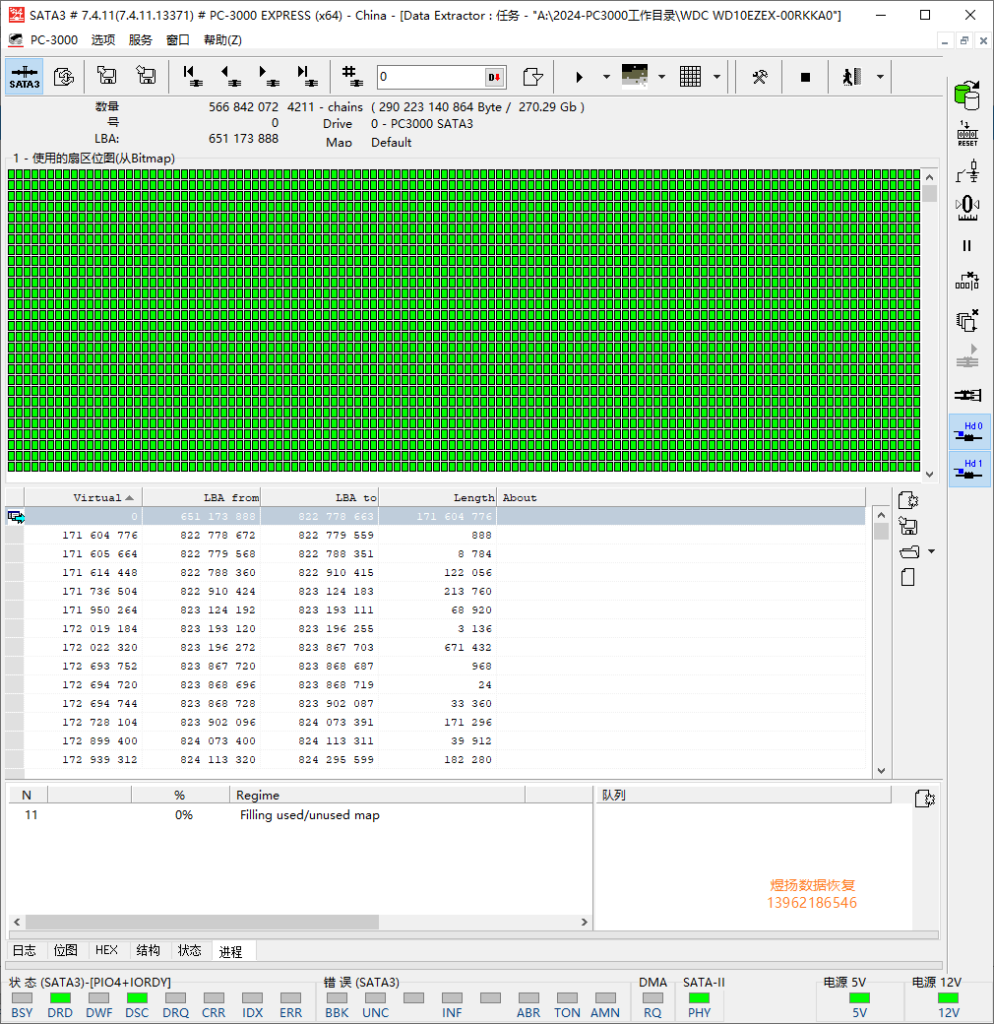This screenshot has width=994, height=1024.
Task: Open the exit icon dropdown arrow
Action: [x=879, y=77]
